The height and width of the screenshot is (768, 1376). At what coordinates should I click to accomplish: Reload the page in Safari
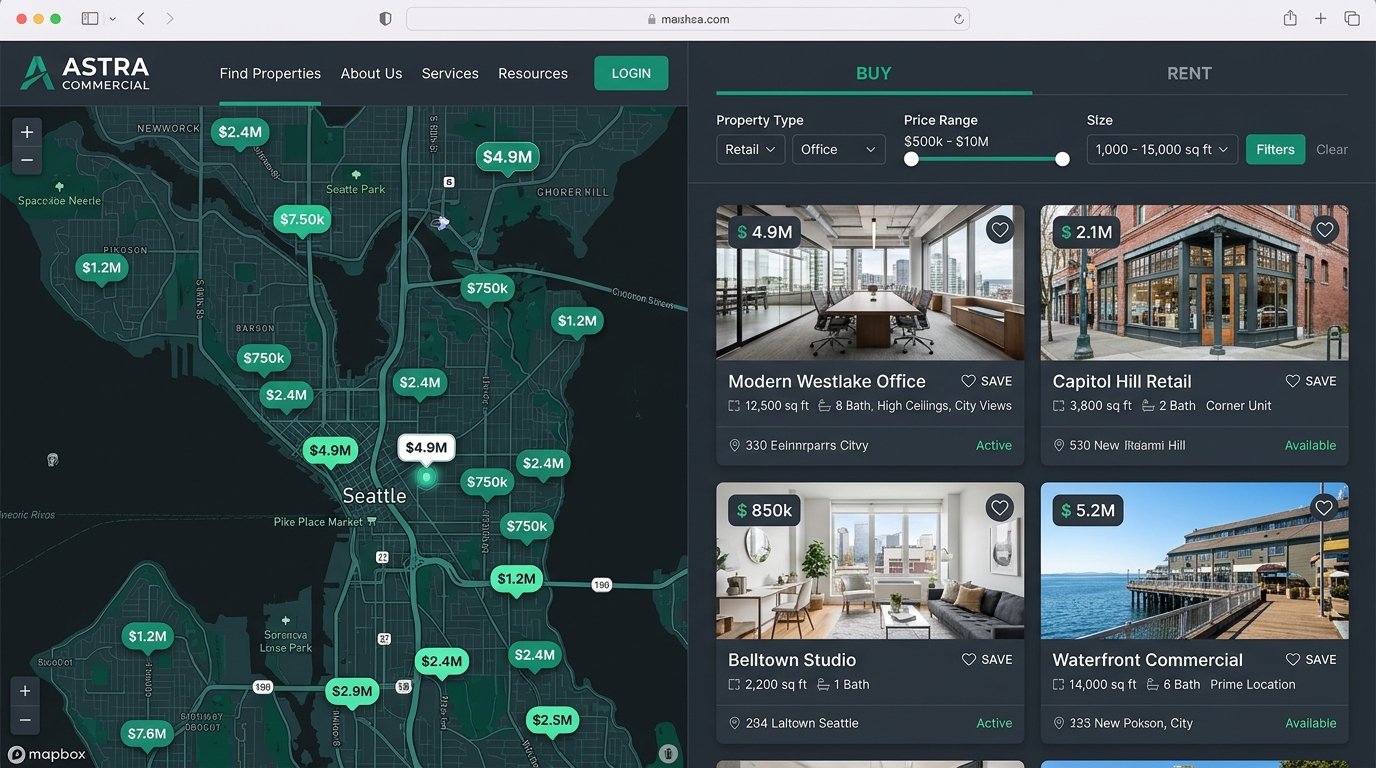(x=959, y=19)
